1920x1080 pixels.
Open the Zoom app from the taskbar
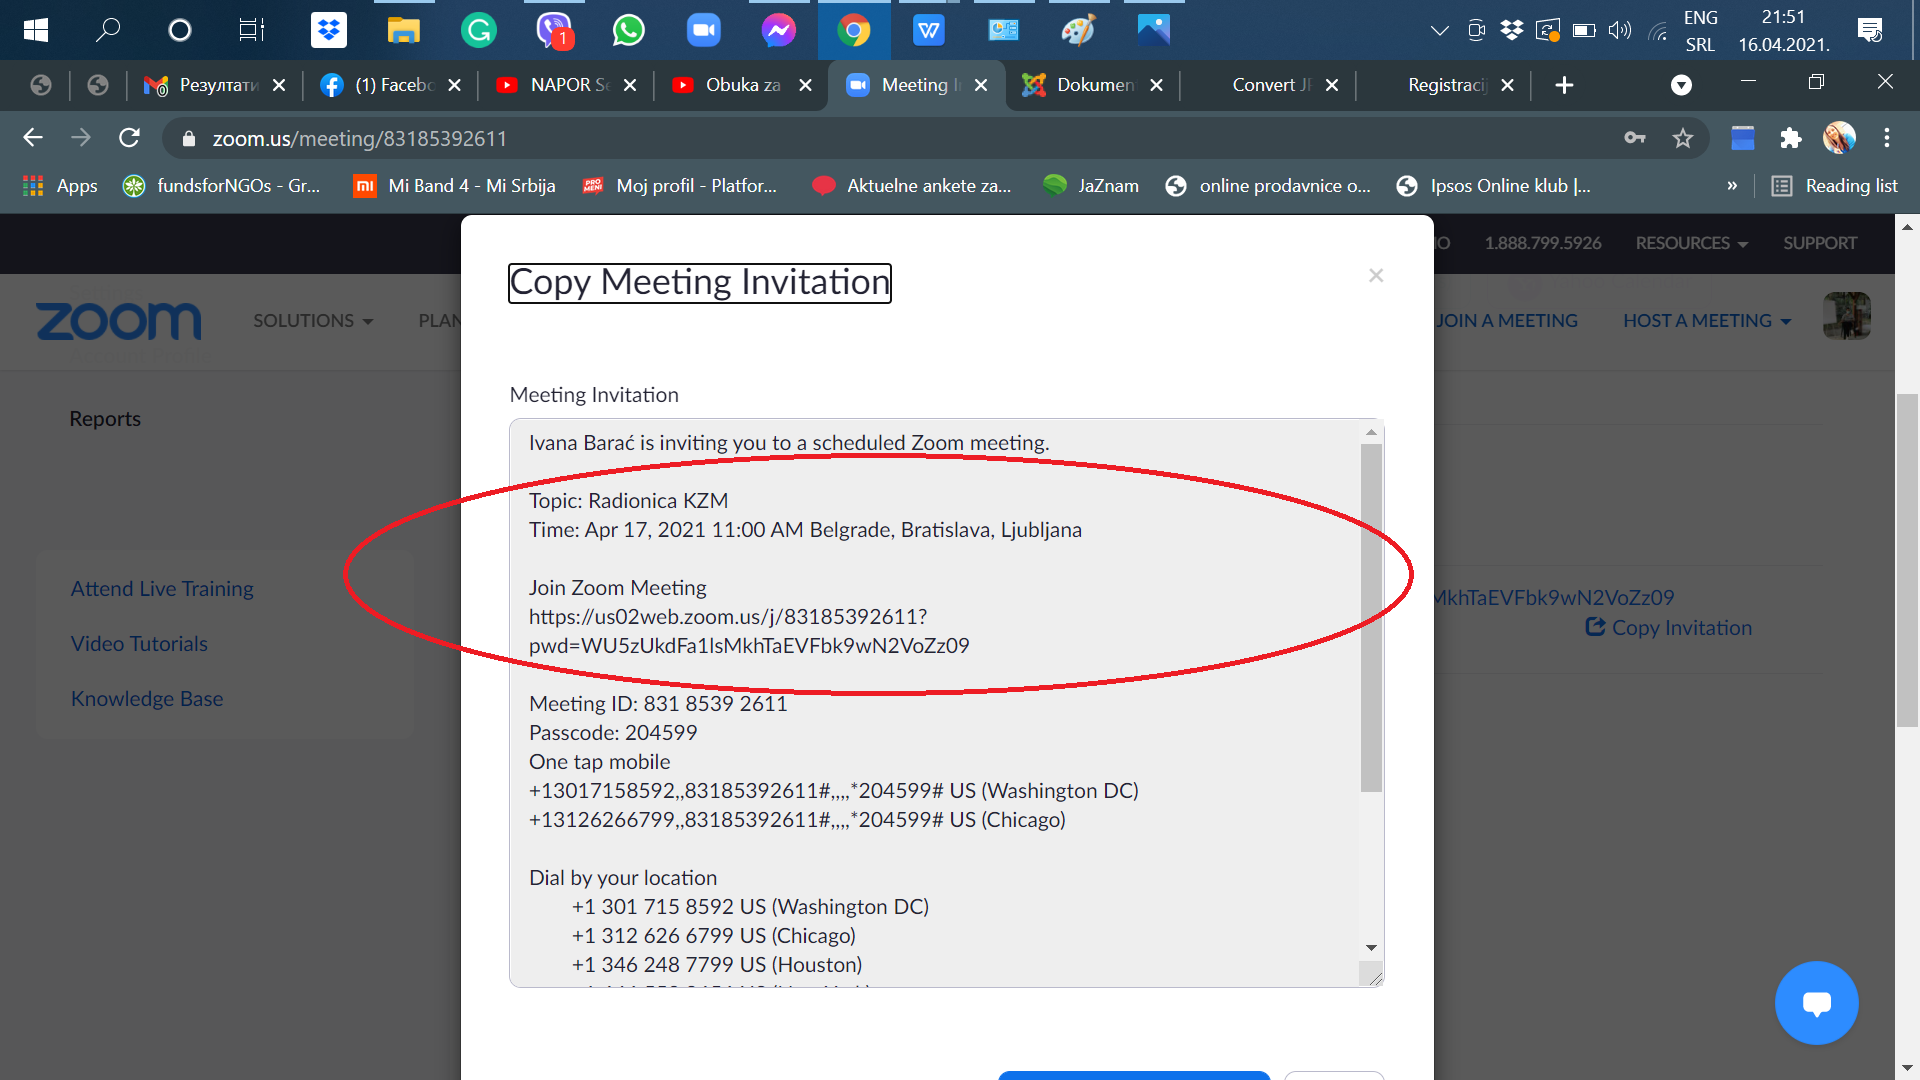coord(704,30)
